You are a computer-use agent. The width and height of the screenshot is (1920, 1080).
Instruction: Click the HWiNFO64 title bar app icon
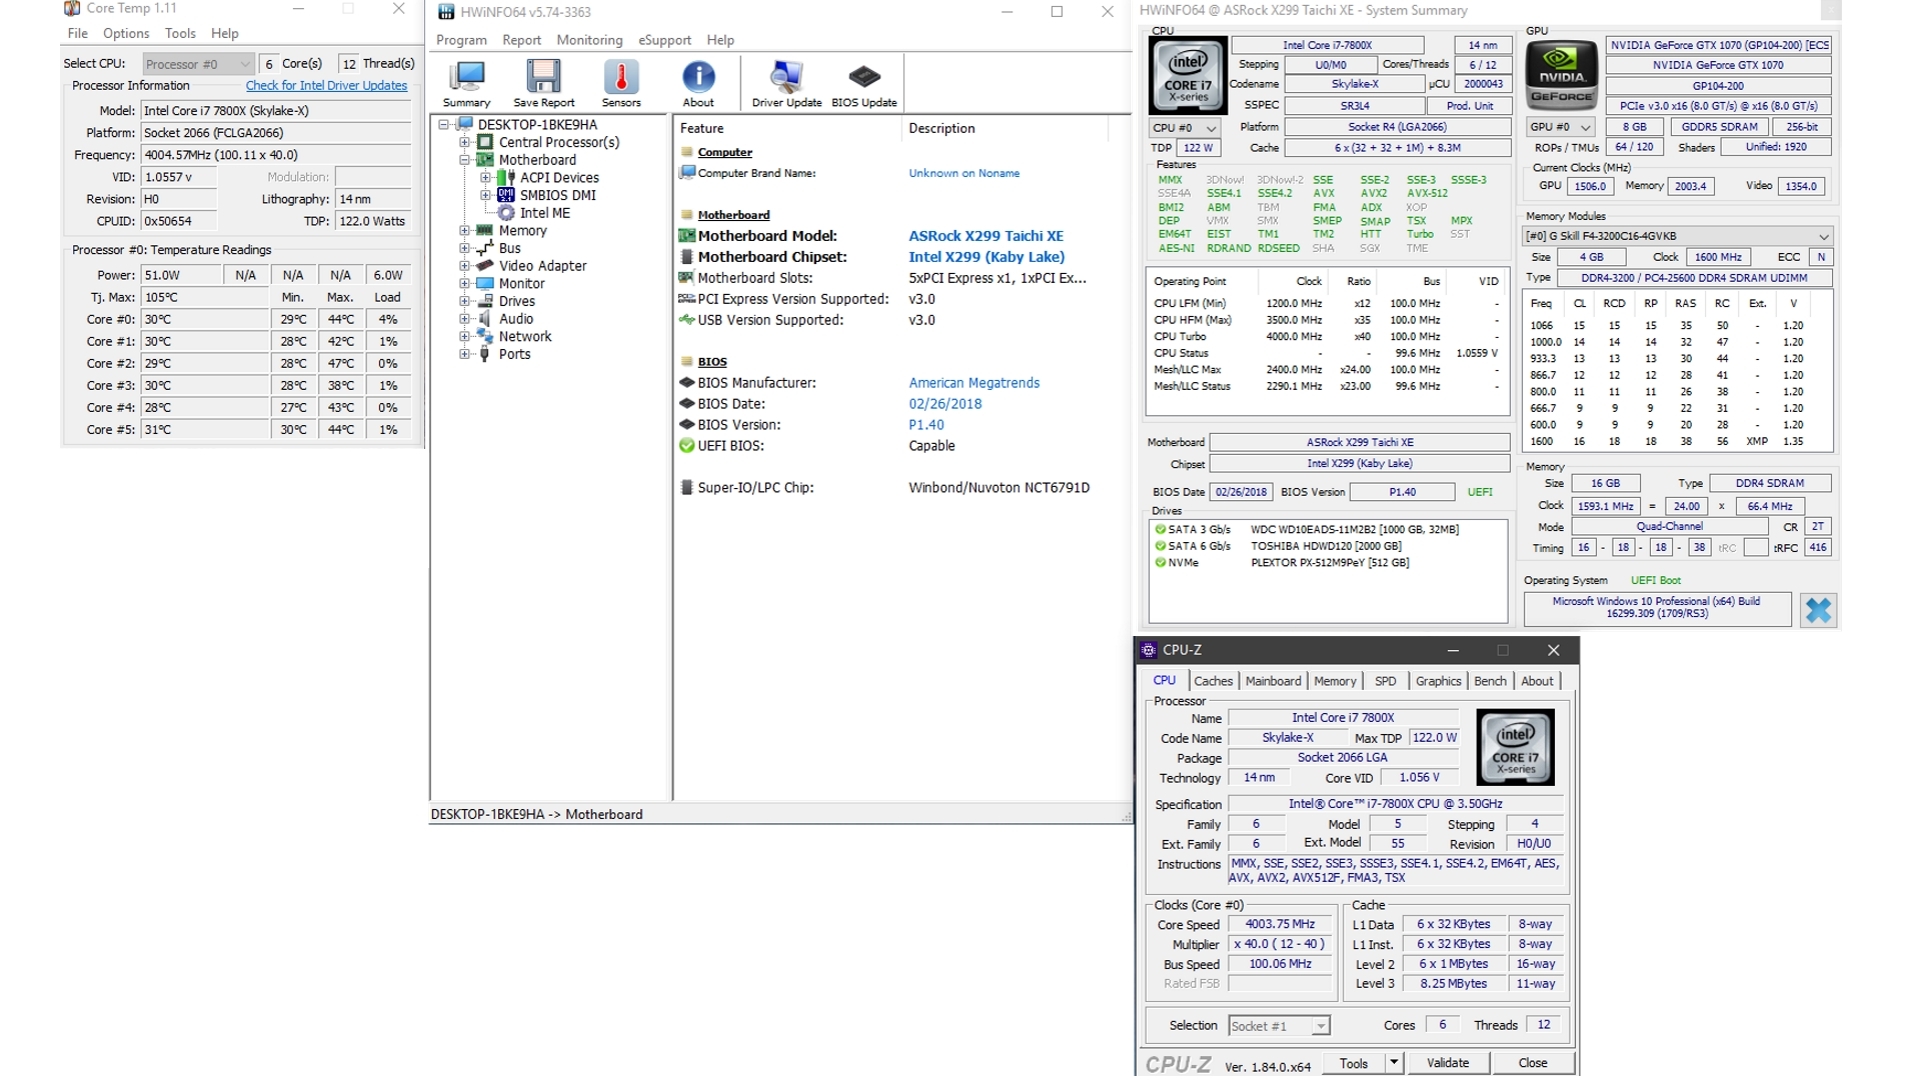[x=446, y=12]
